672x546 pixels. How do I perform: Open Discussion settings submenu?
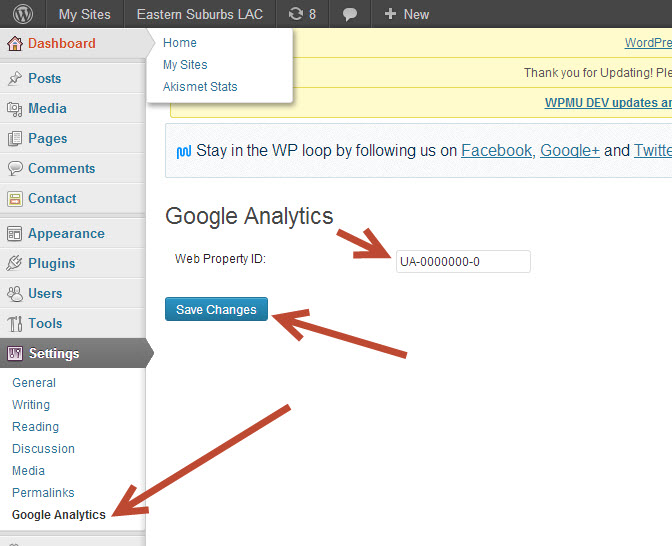click(x=43, y=449)
